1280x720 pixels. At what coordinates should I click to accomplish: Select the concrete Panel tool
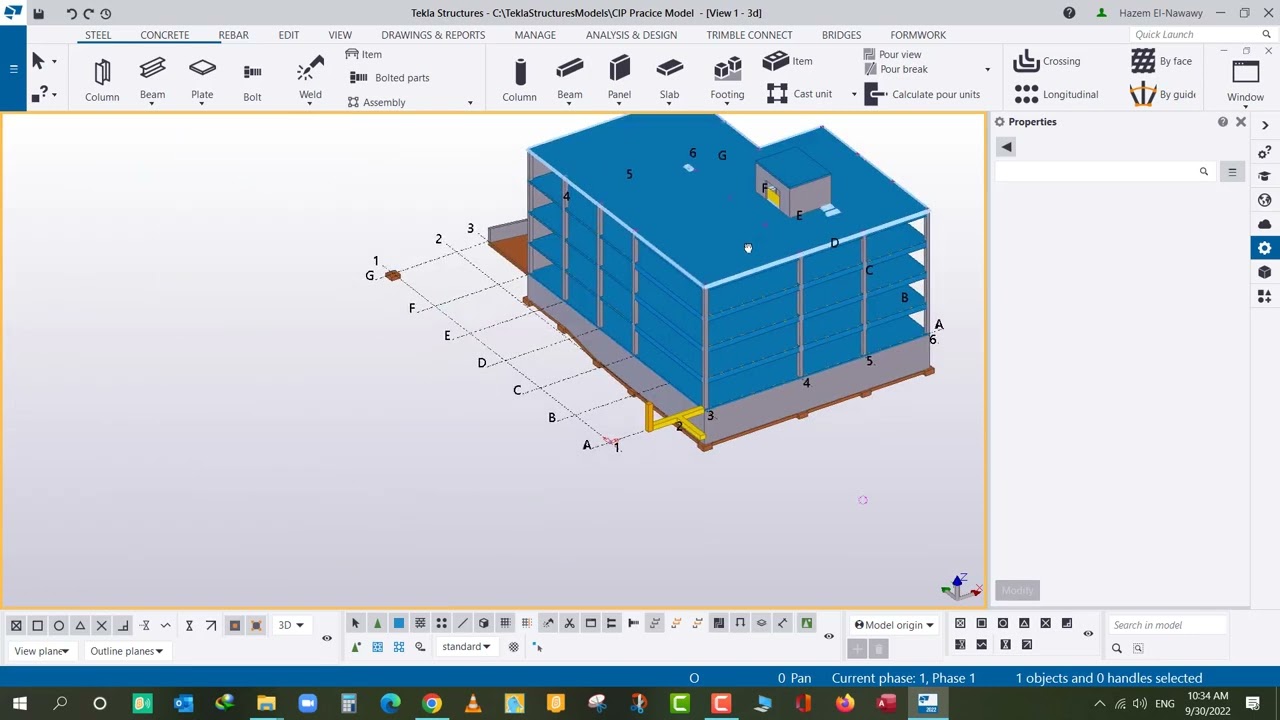(619, 79)
